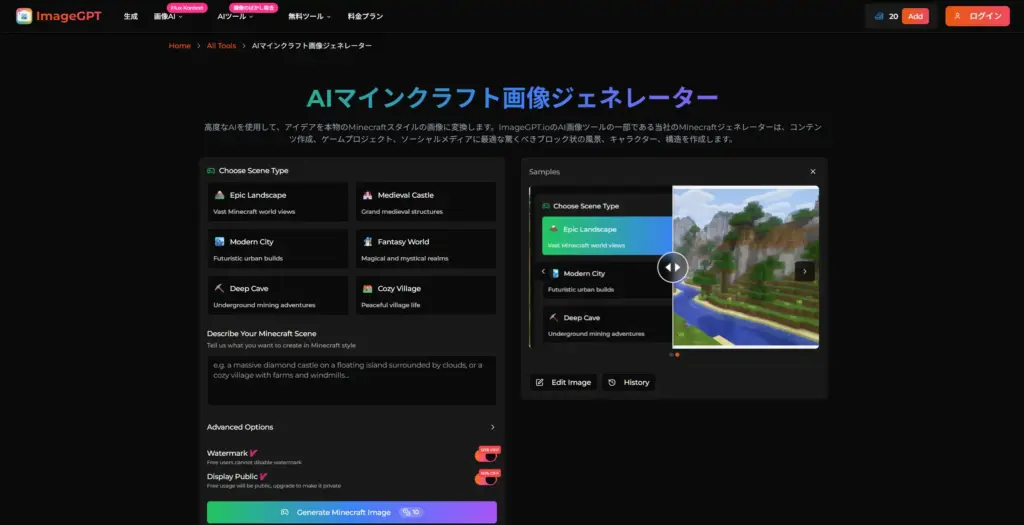Open the AIツール dropdown menu
This screenshot has height=525, width=1024.
tap(235, 16)
